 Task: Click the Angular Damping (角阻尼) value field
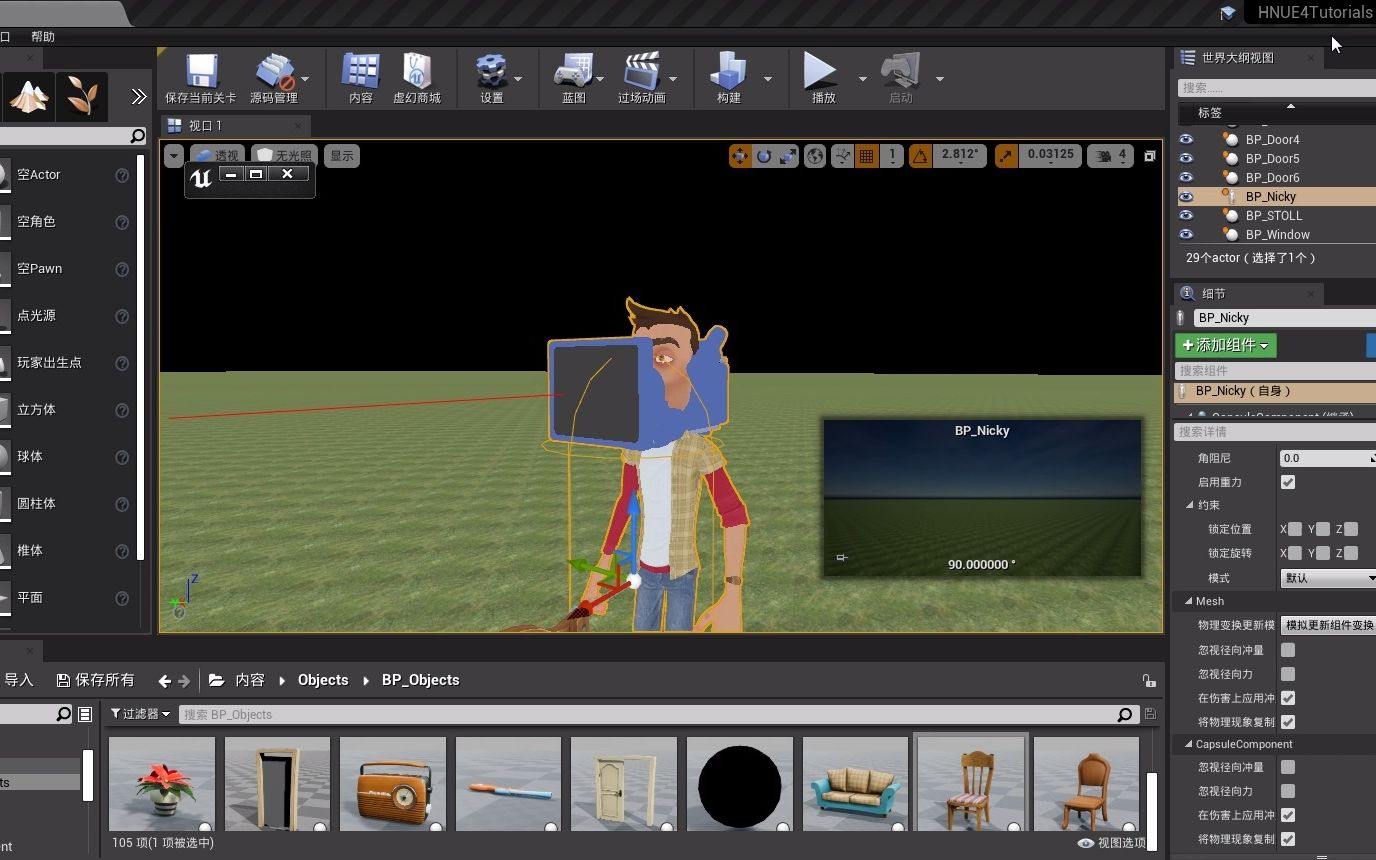click(1328, 458)
